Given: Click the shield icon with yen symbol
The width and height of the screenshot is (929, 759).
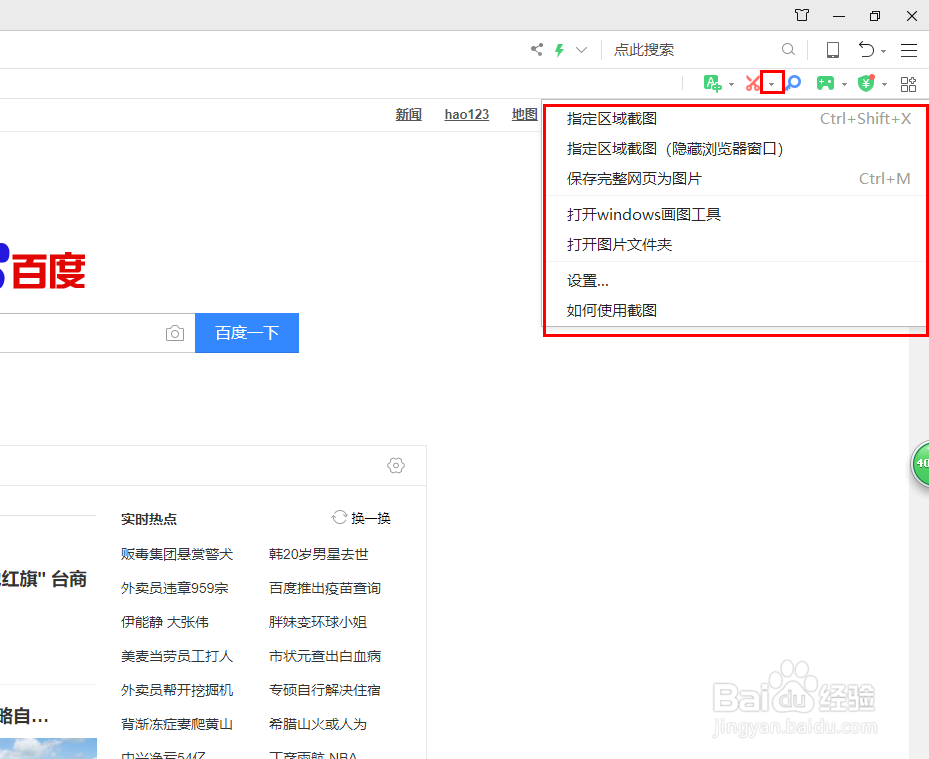Looking at the screenshot, I should click(867, 83).
